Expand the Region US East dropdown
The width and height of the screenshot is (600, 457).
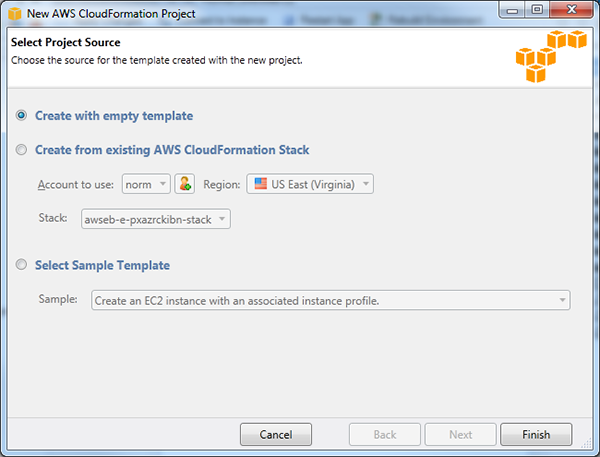[310, 184]
